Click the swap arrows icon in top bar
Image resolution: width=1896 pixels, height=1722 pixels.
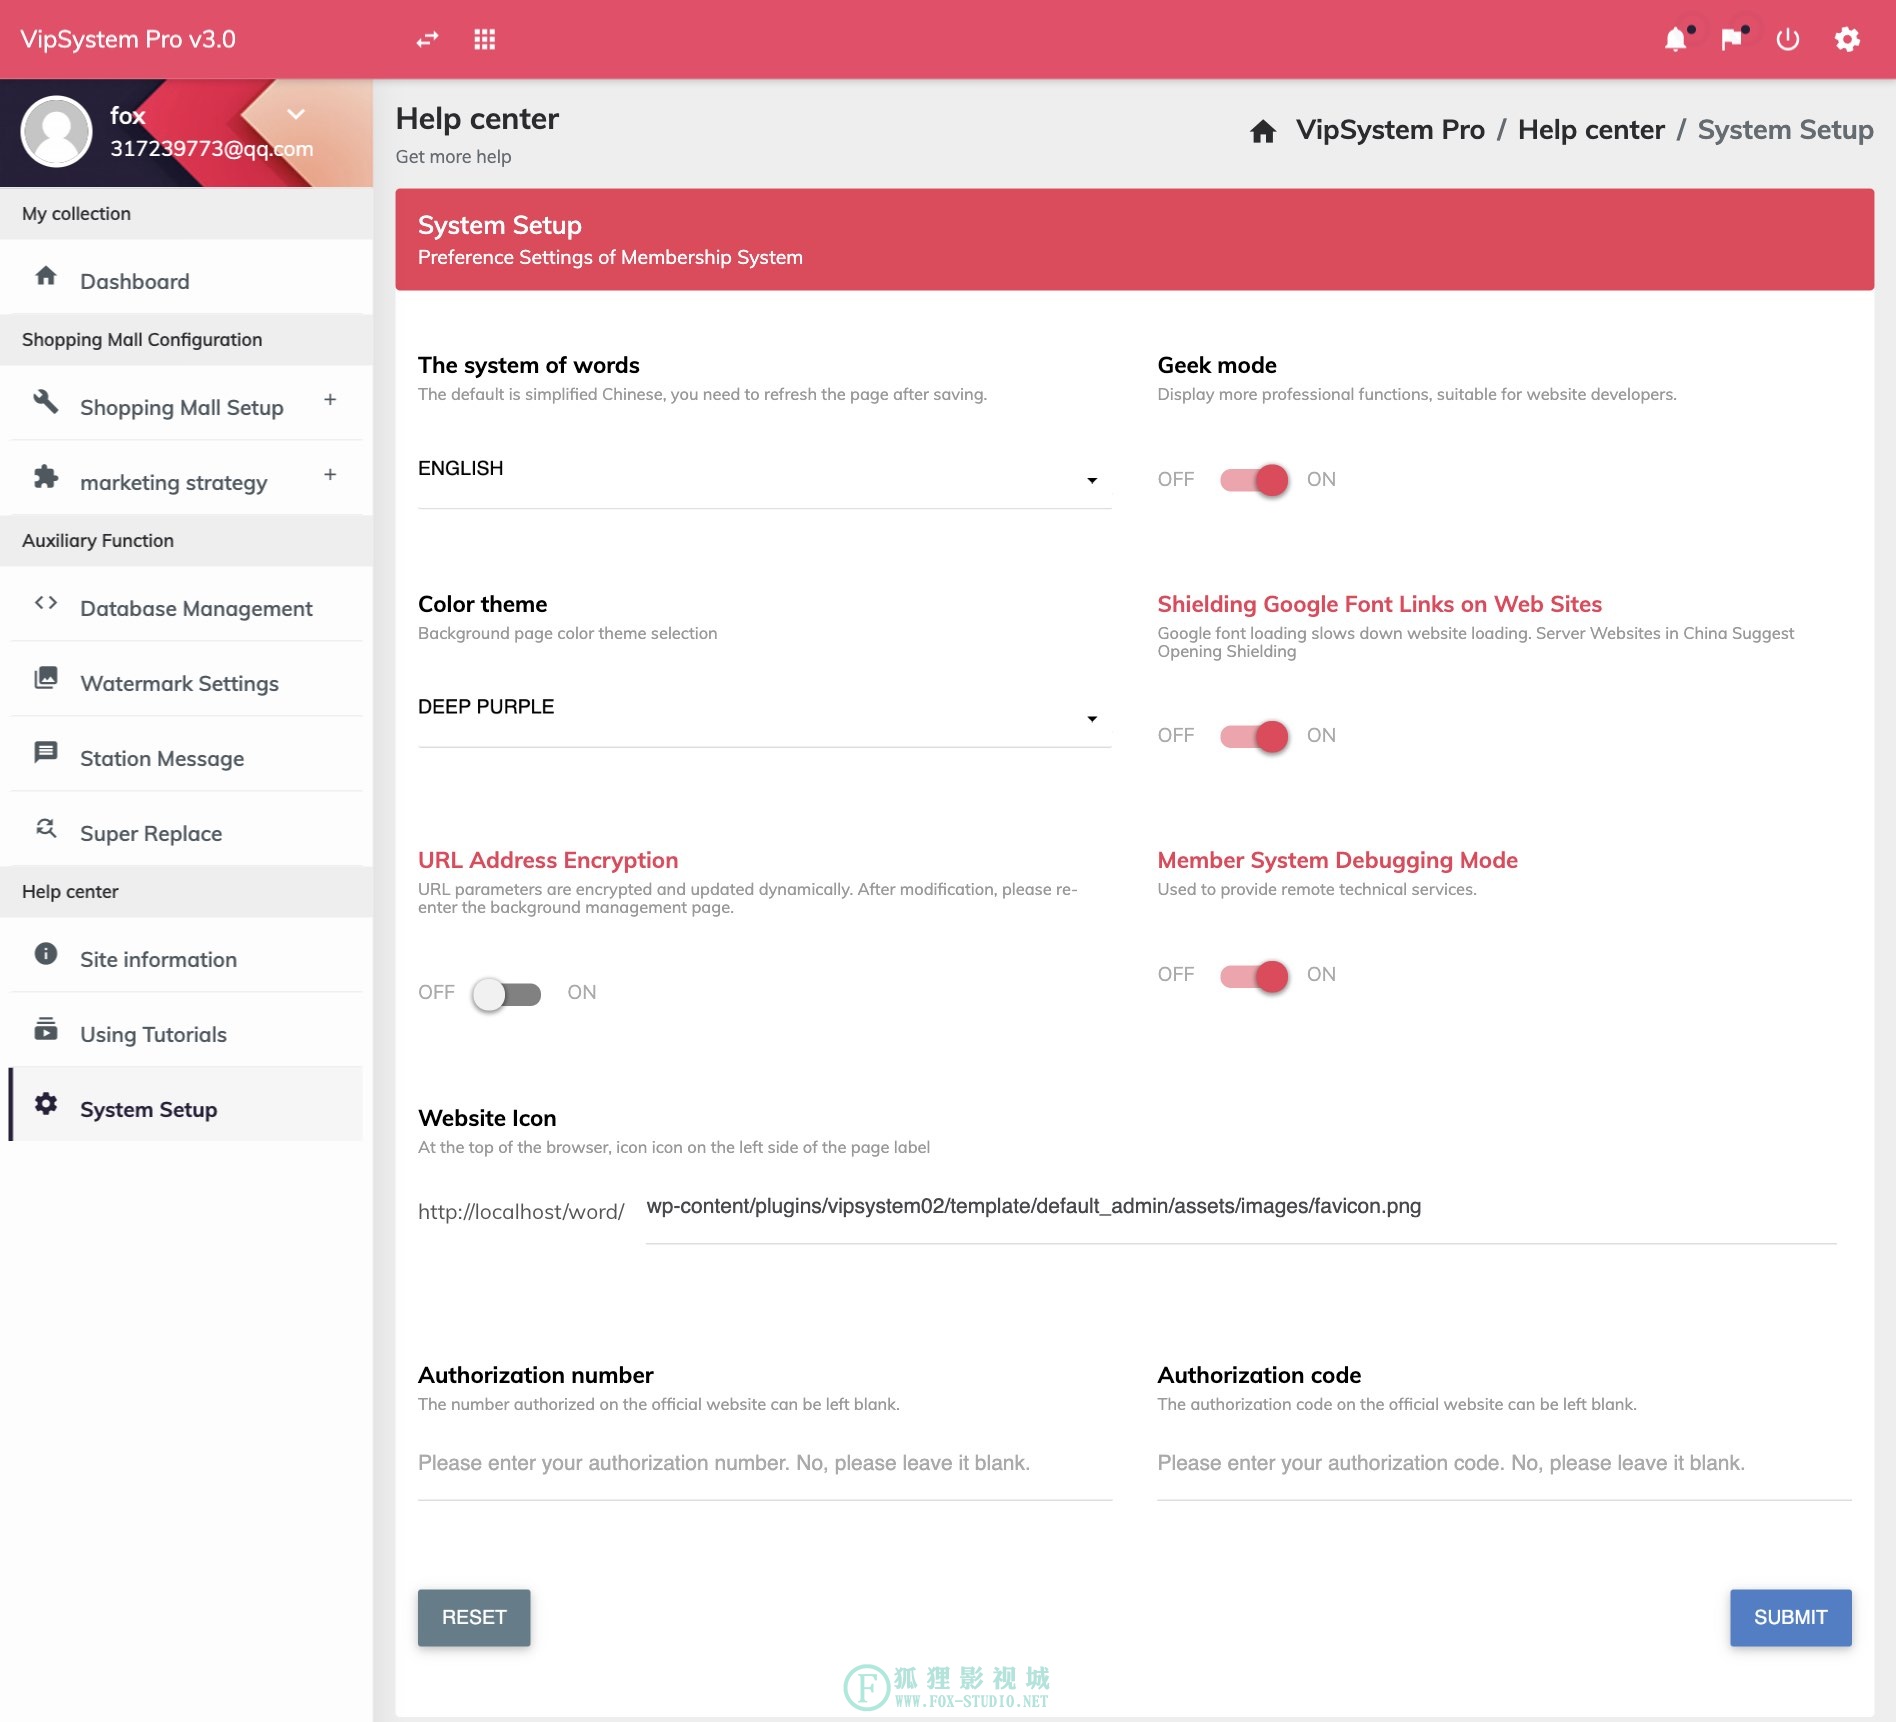point(427,40)
